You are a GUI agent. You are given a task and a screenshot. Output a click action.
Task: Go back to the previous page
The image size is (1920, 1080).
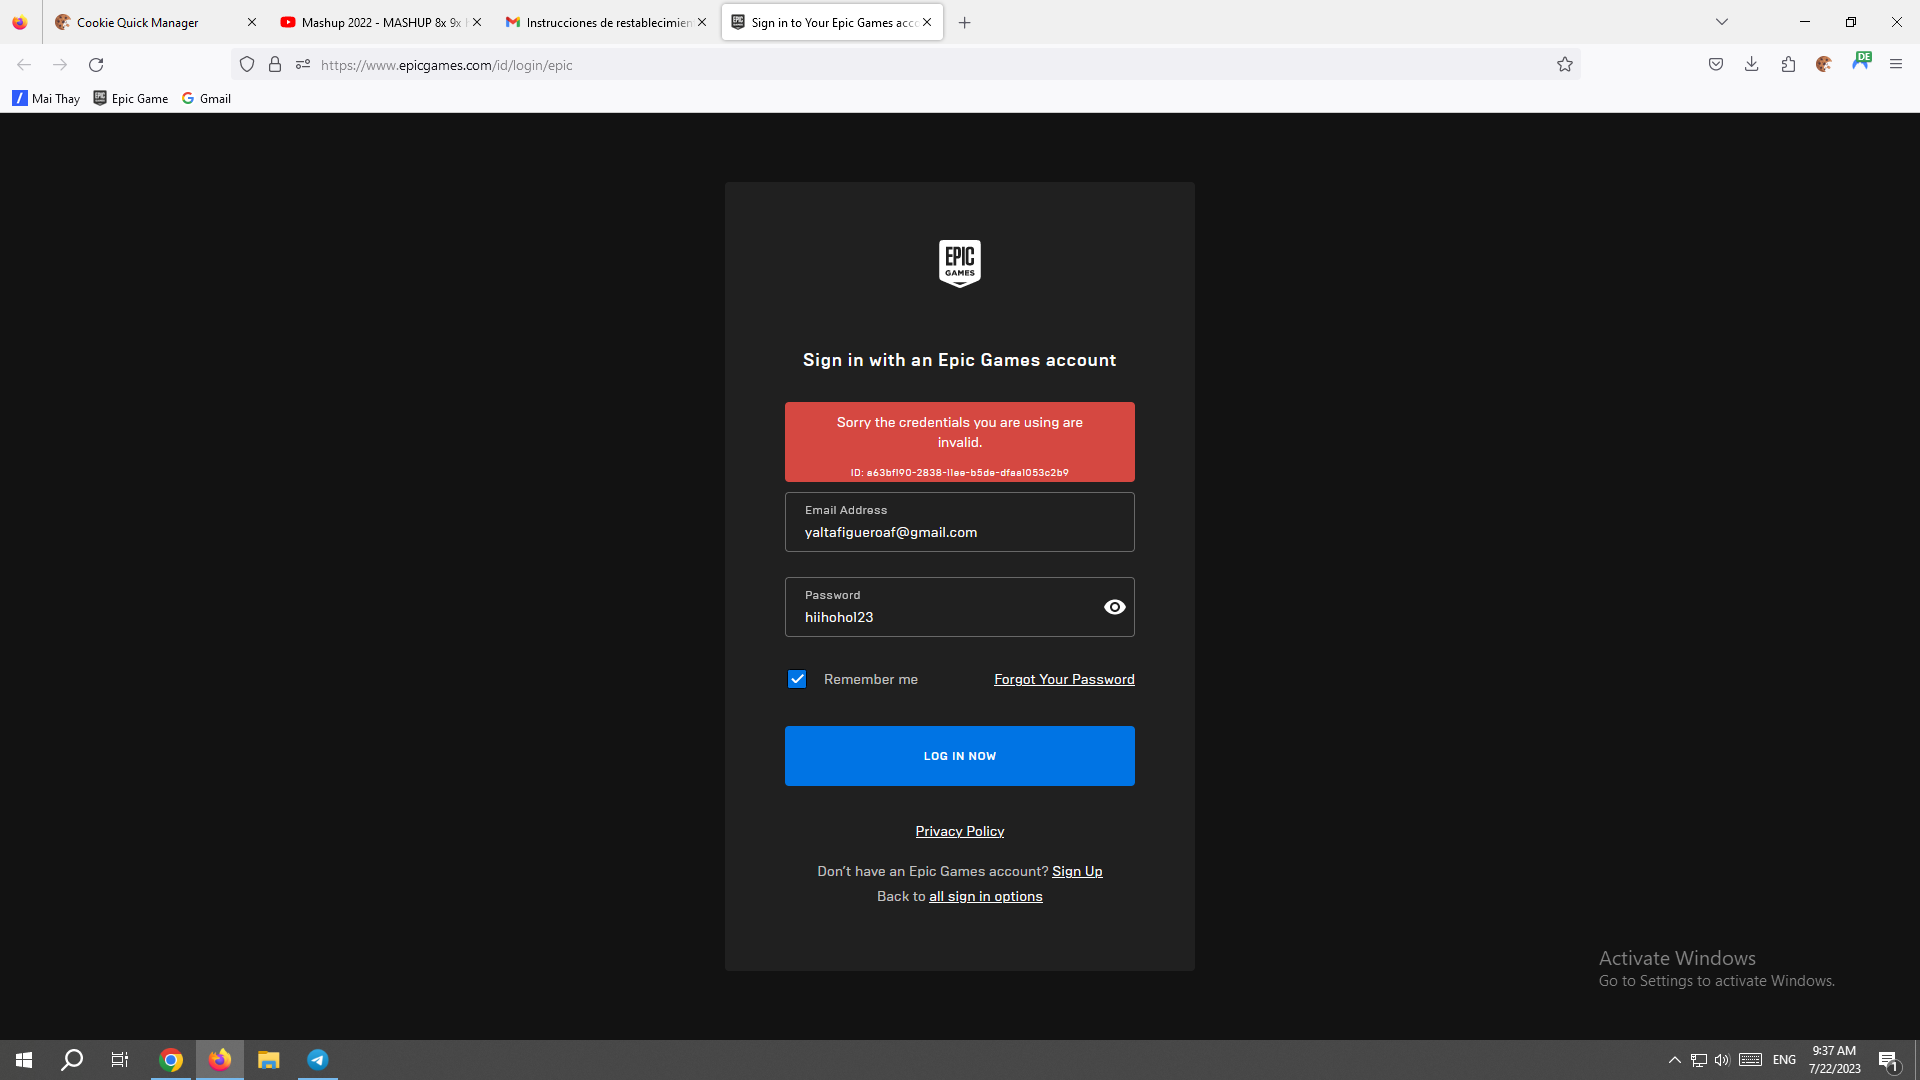coord(24,65)
